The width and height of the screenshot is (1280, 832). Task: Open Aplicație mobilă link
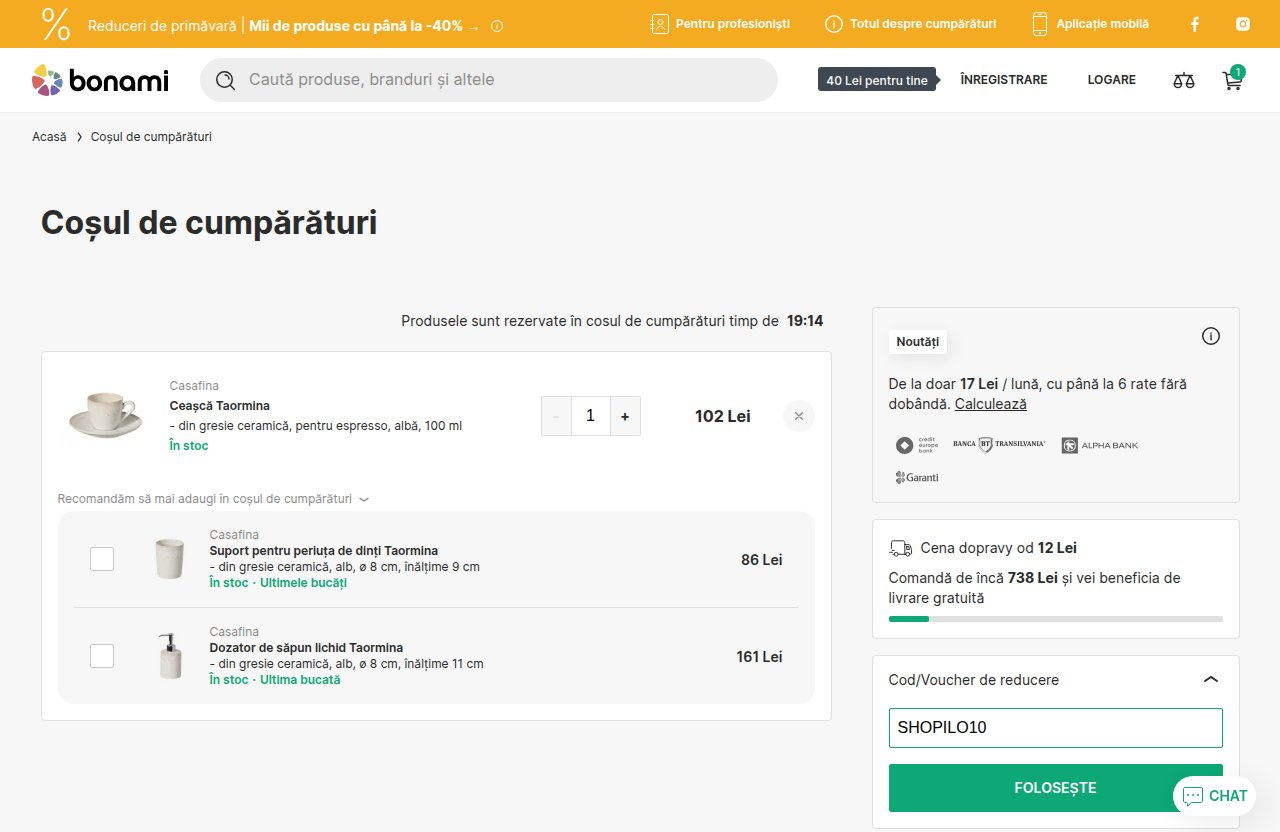tap(1103, 24)
